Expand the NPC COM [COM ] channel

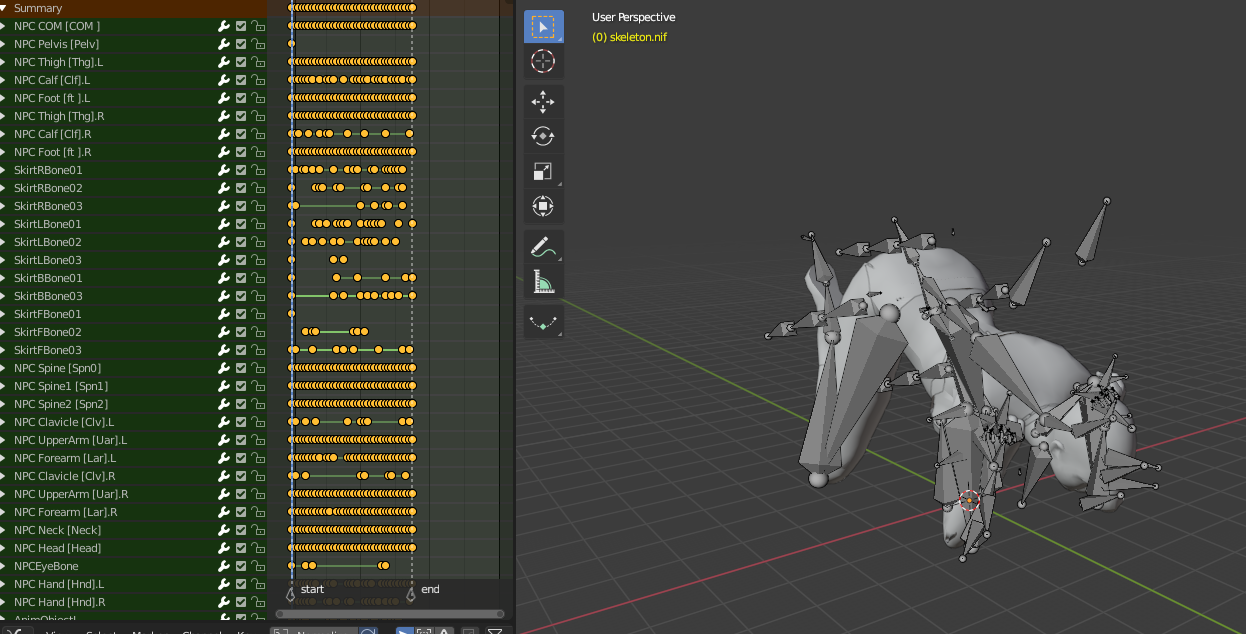click(4, 26)
